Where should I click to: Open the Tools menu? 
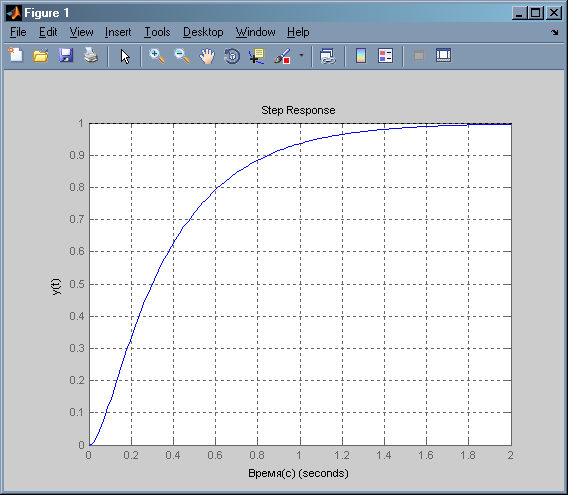pos(157,32)
